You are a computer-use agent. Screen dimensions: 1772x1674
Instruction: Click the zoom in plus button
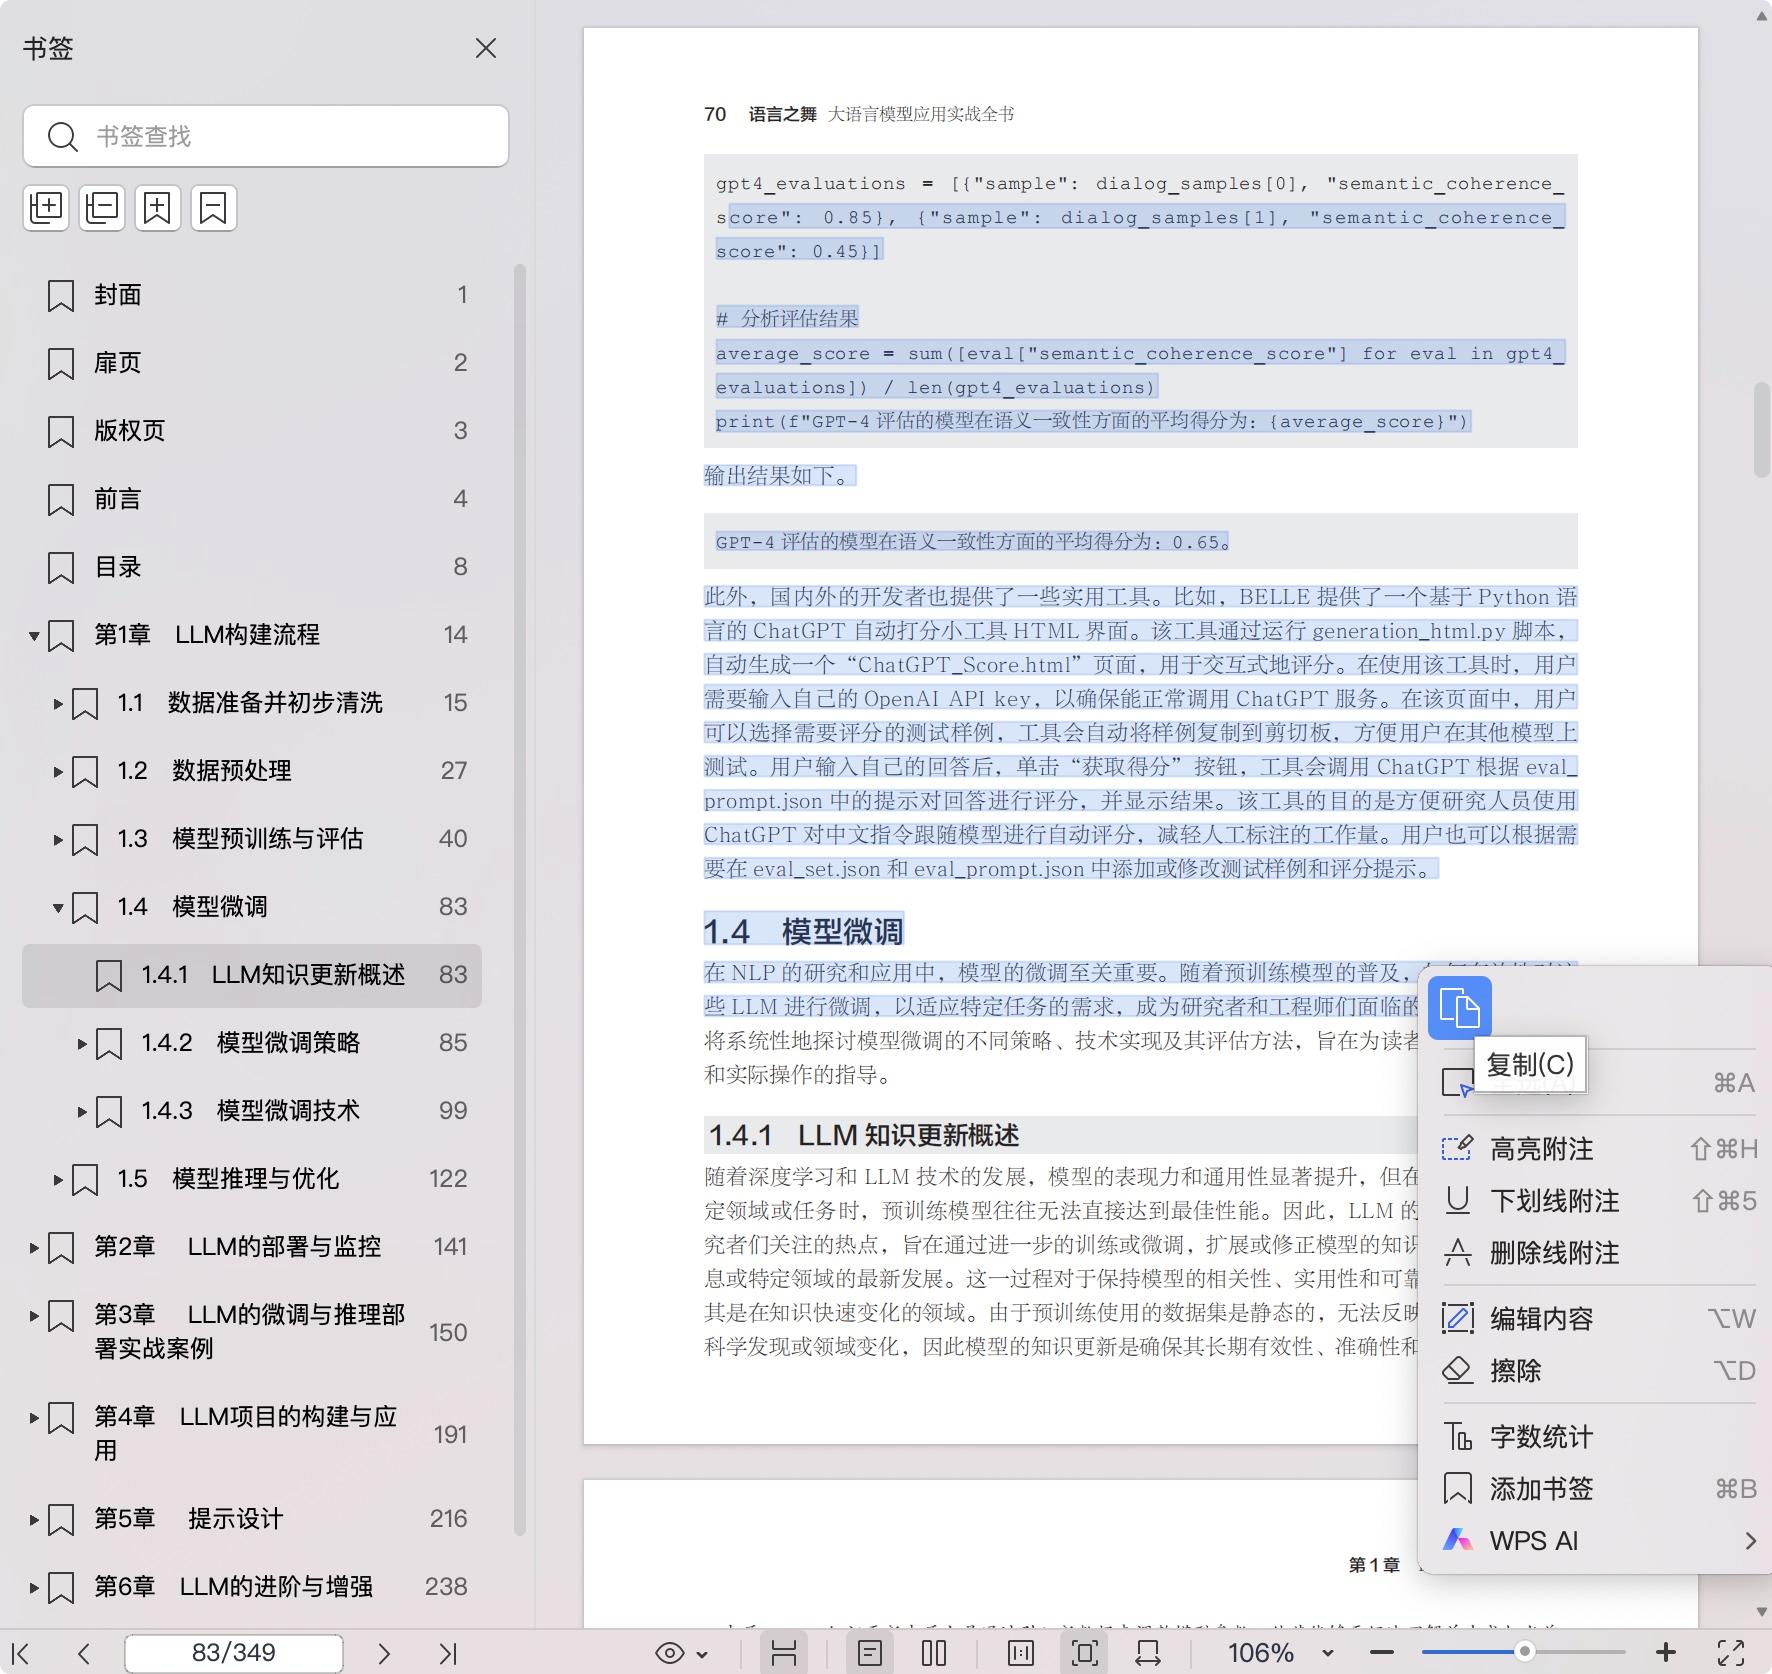coord(1665,1653)
